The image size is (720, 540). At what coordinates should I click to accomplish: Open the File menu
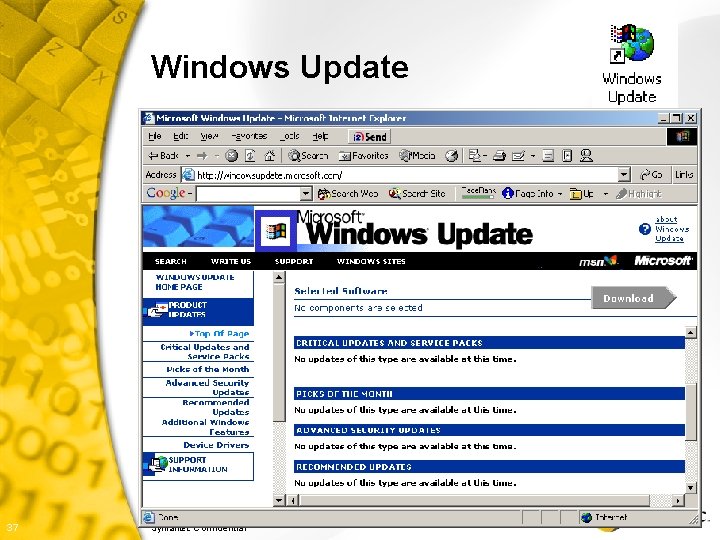coord(155,136)
